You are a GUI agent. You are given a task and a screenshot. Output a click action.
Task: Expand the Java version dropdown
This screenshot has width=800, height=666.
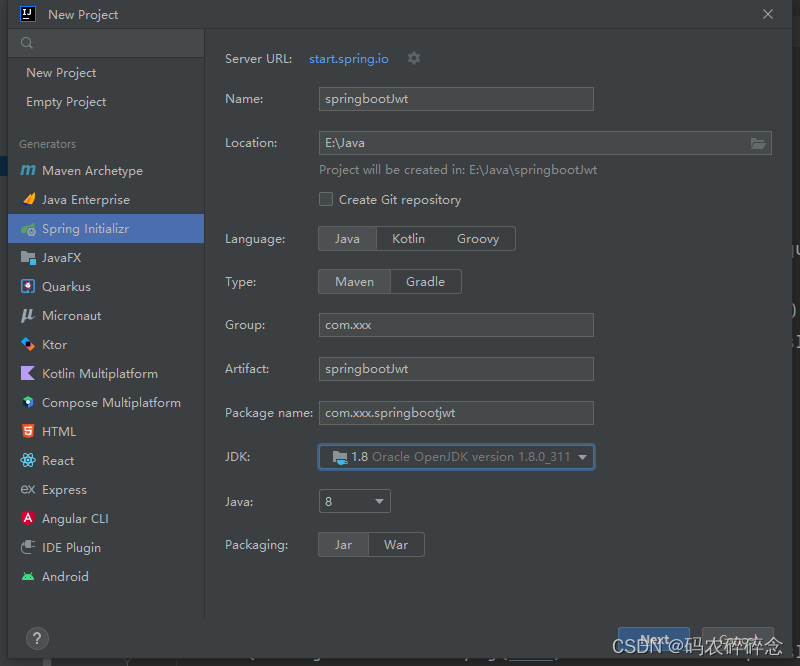(379, 501)
